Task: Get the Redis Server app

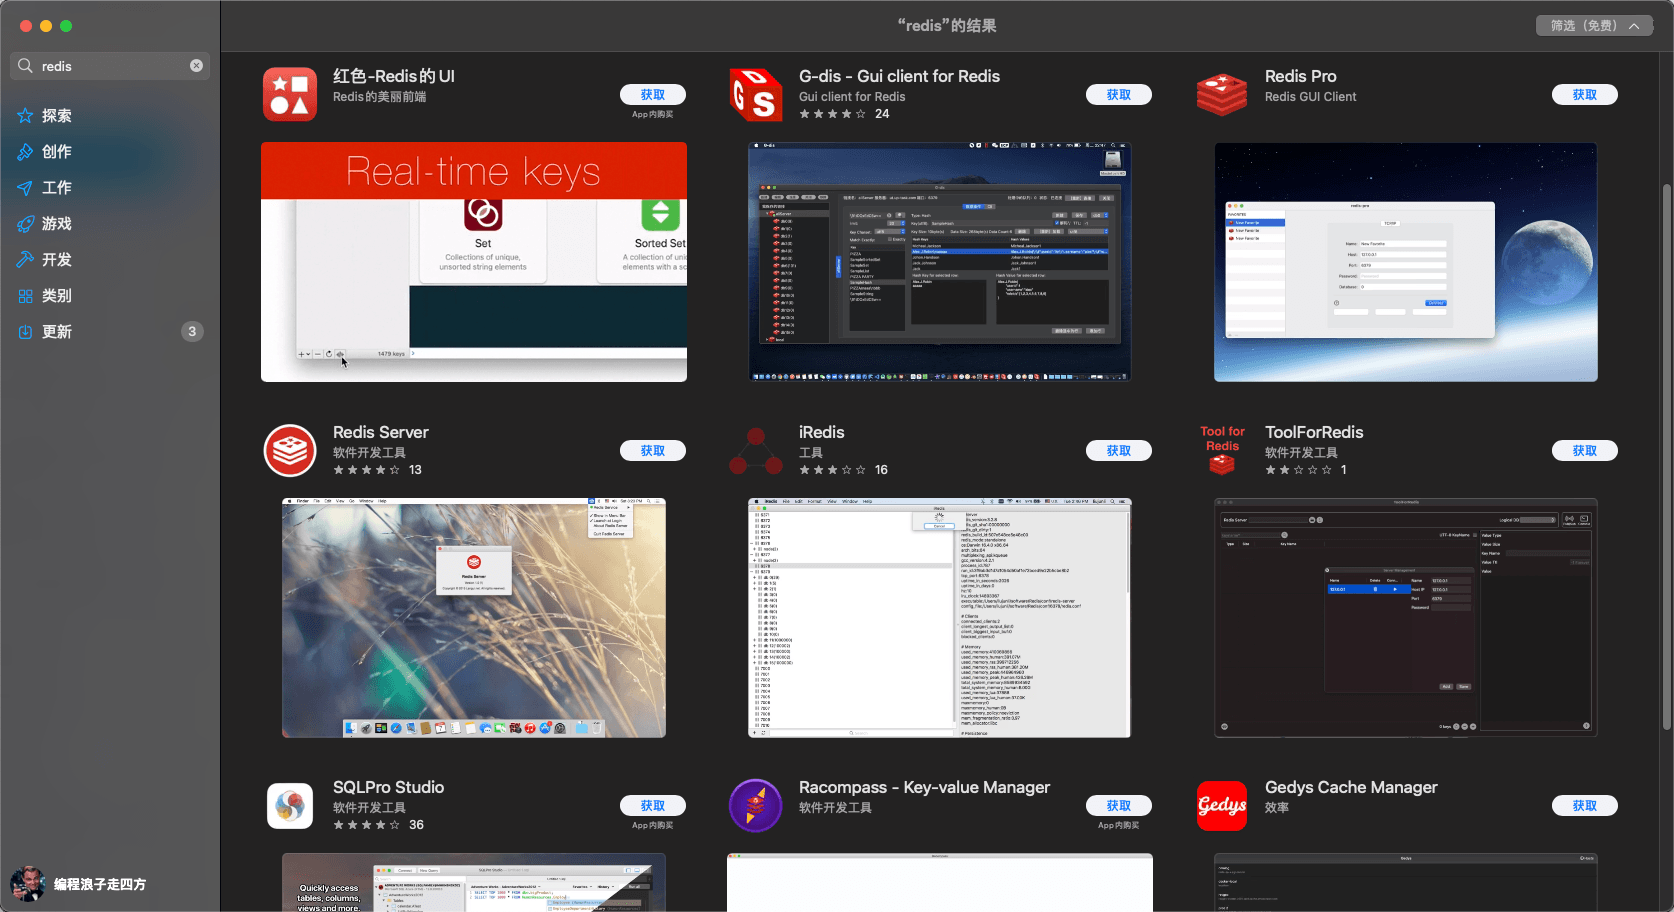Action: click(x=653, y=451)
